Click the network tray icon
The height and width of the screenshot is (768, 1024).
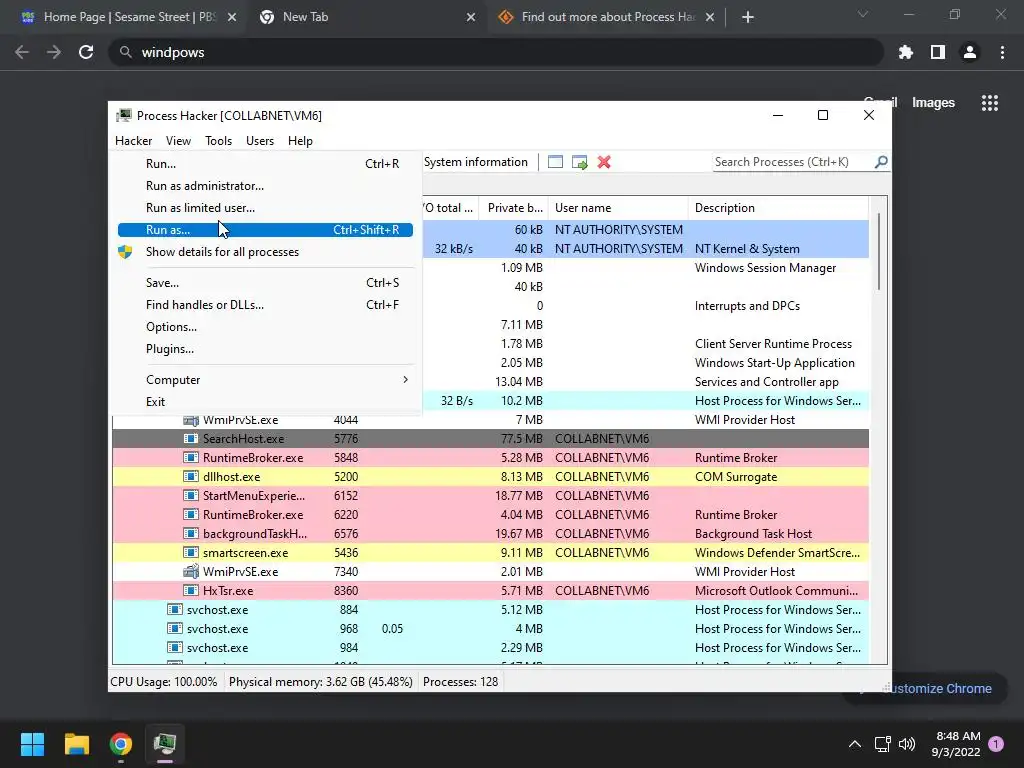pyautogui.click(x=882, y=744)
